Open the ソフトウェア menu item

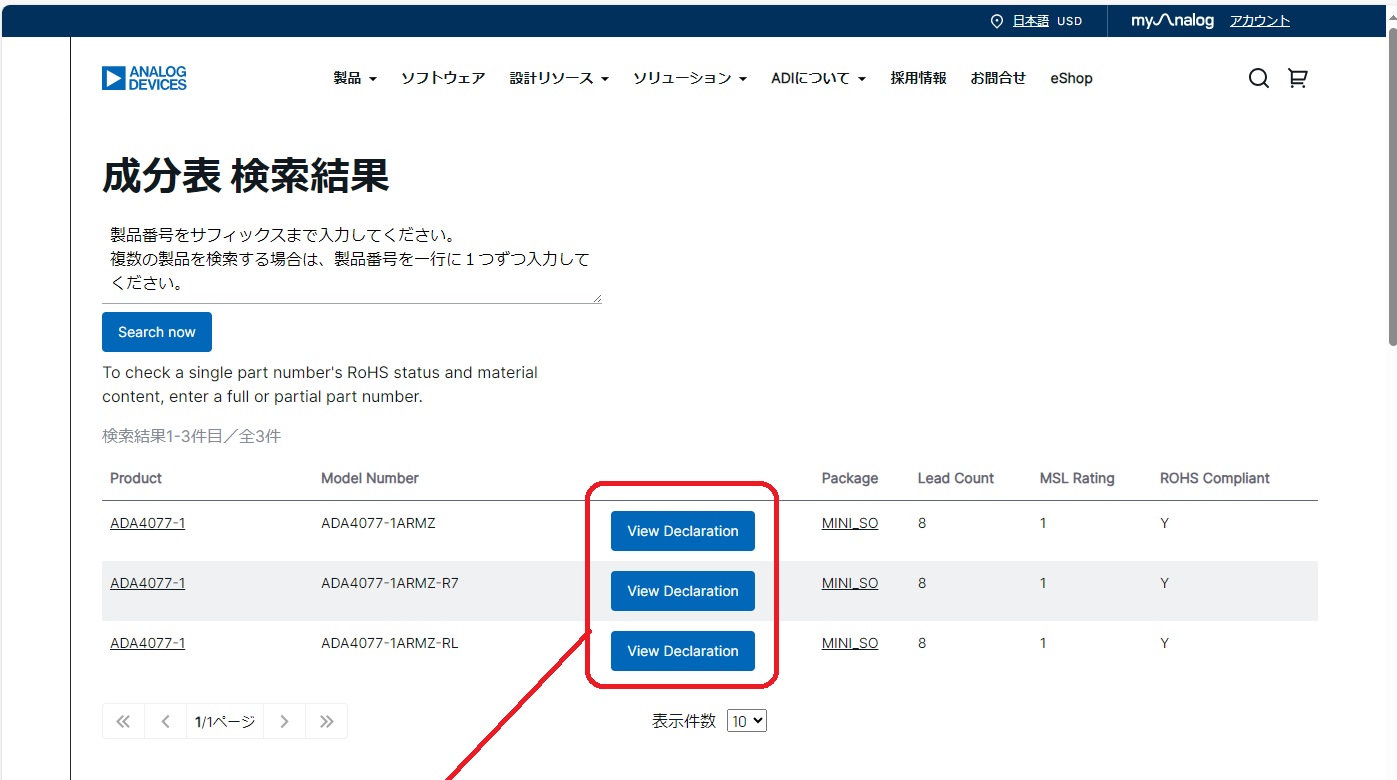click(x=443, y=78)
